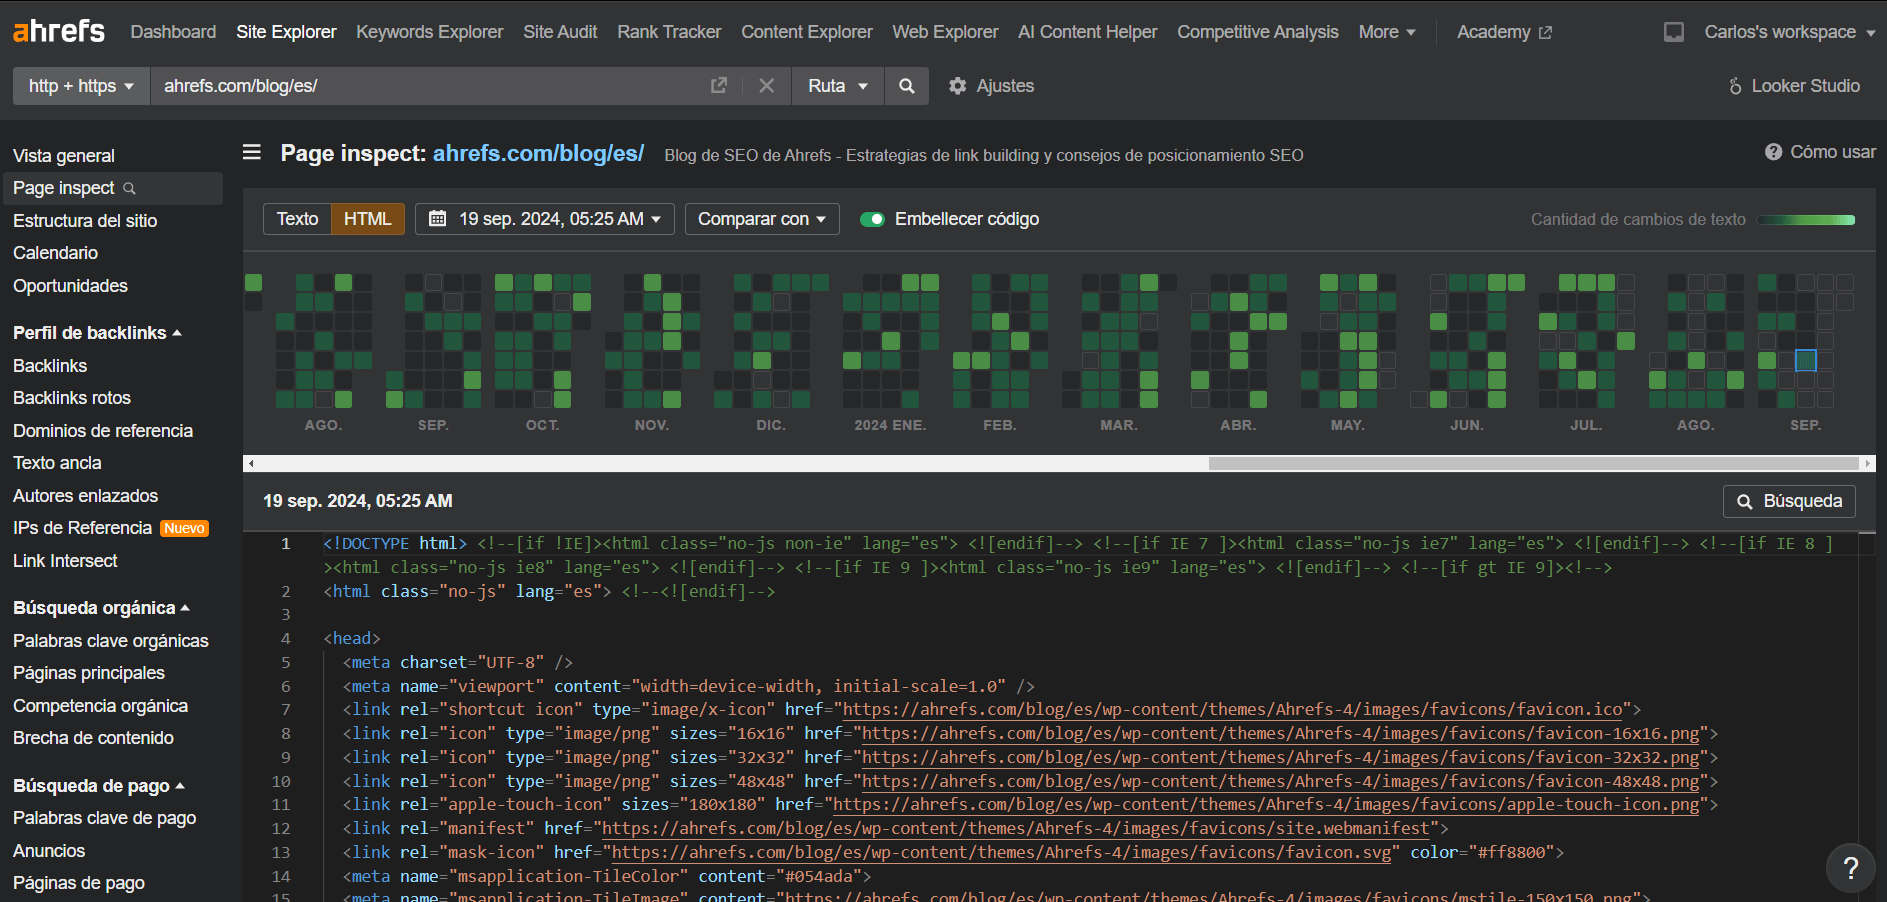1887x902 pixels.
Task: Click the calendar icon in the date selector
Action: click(x=437, y=218)
